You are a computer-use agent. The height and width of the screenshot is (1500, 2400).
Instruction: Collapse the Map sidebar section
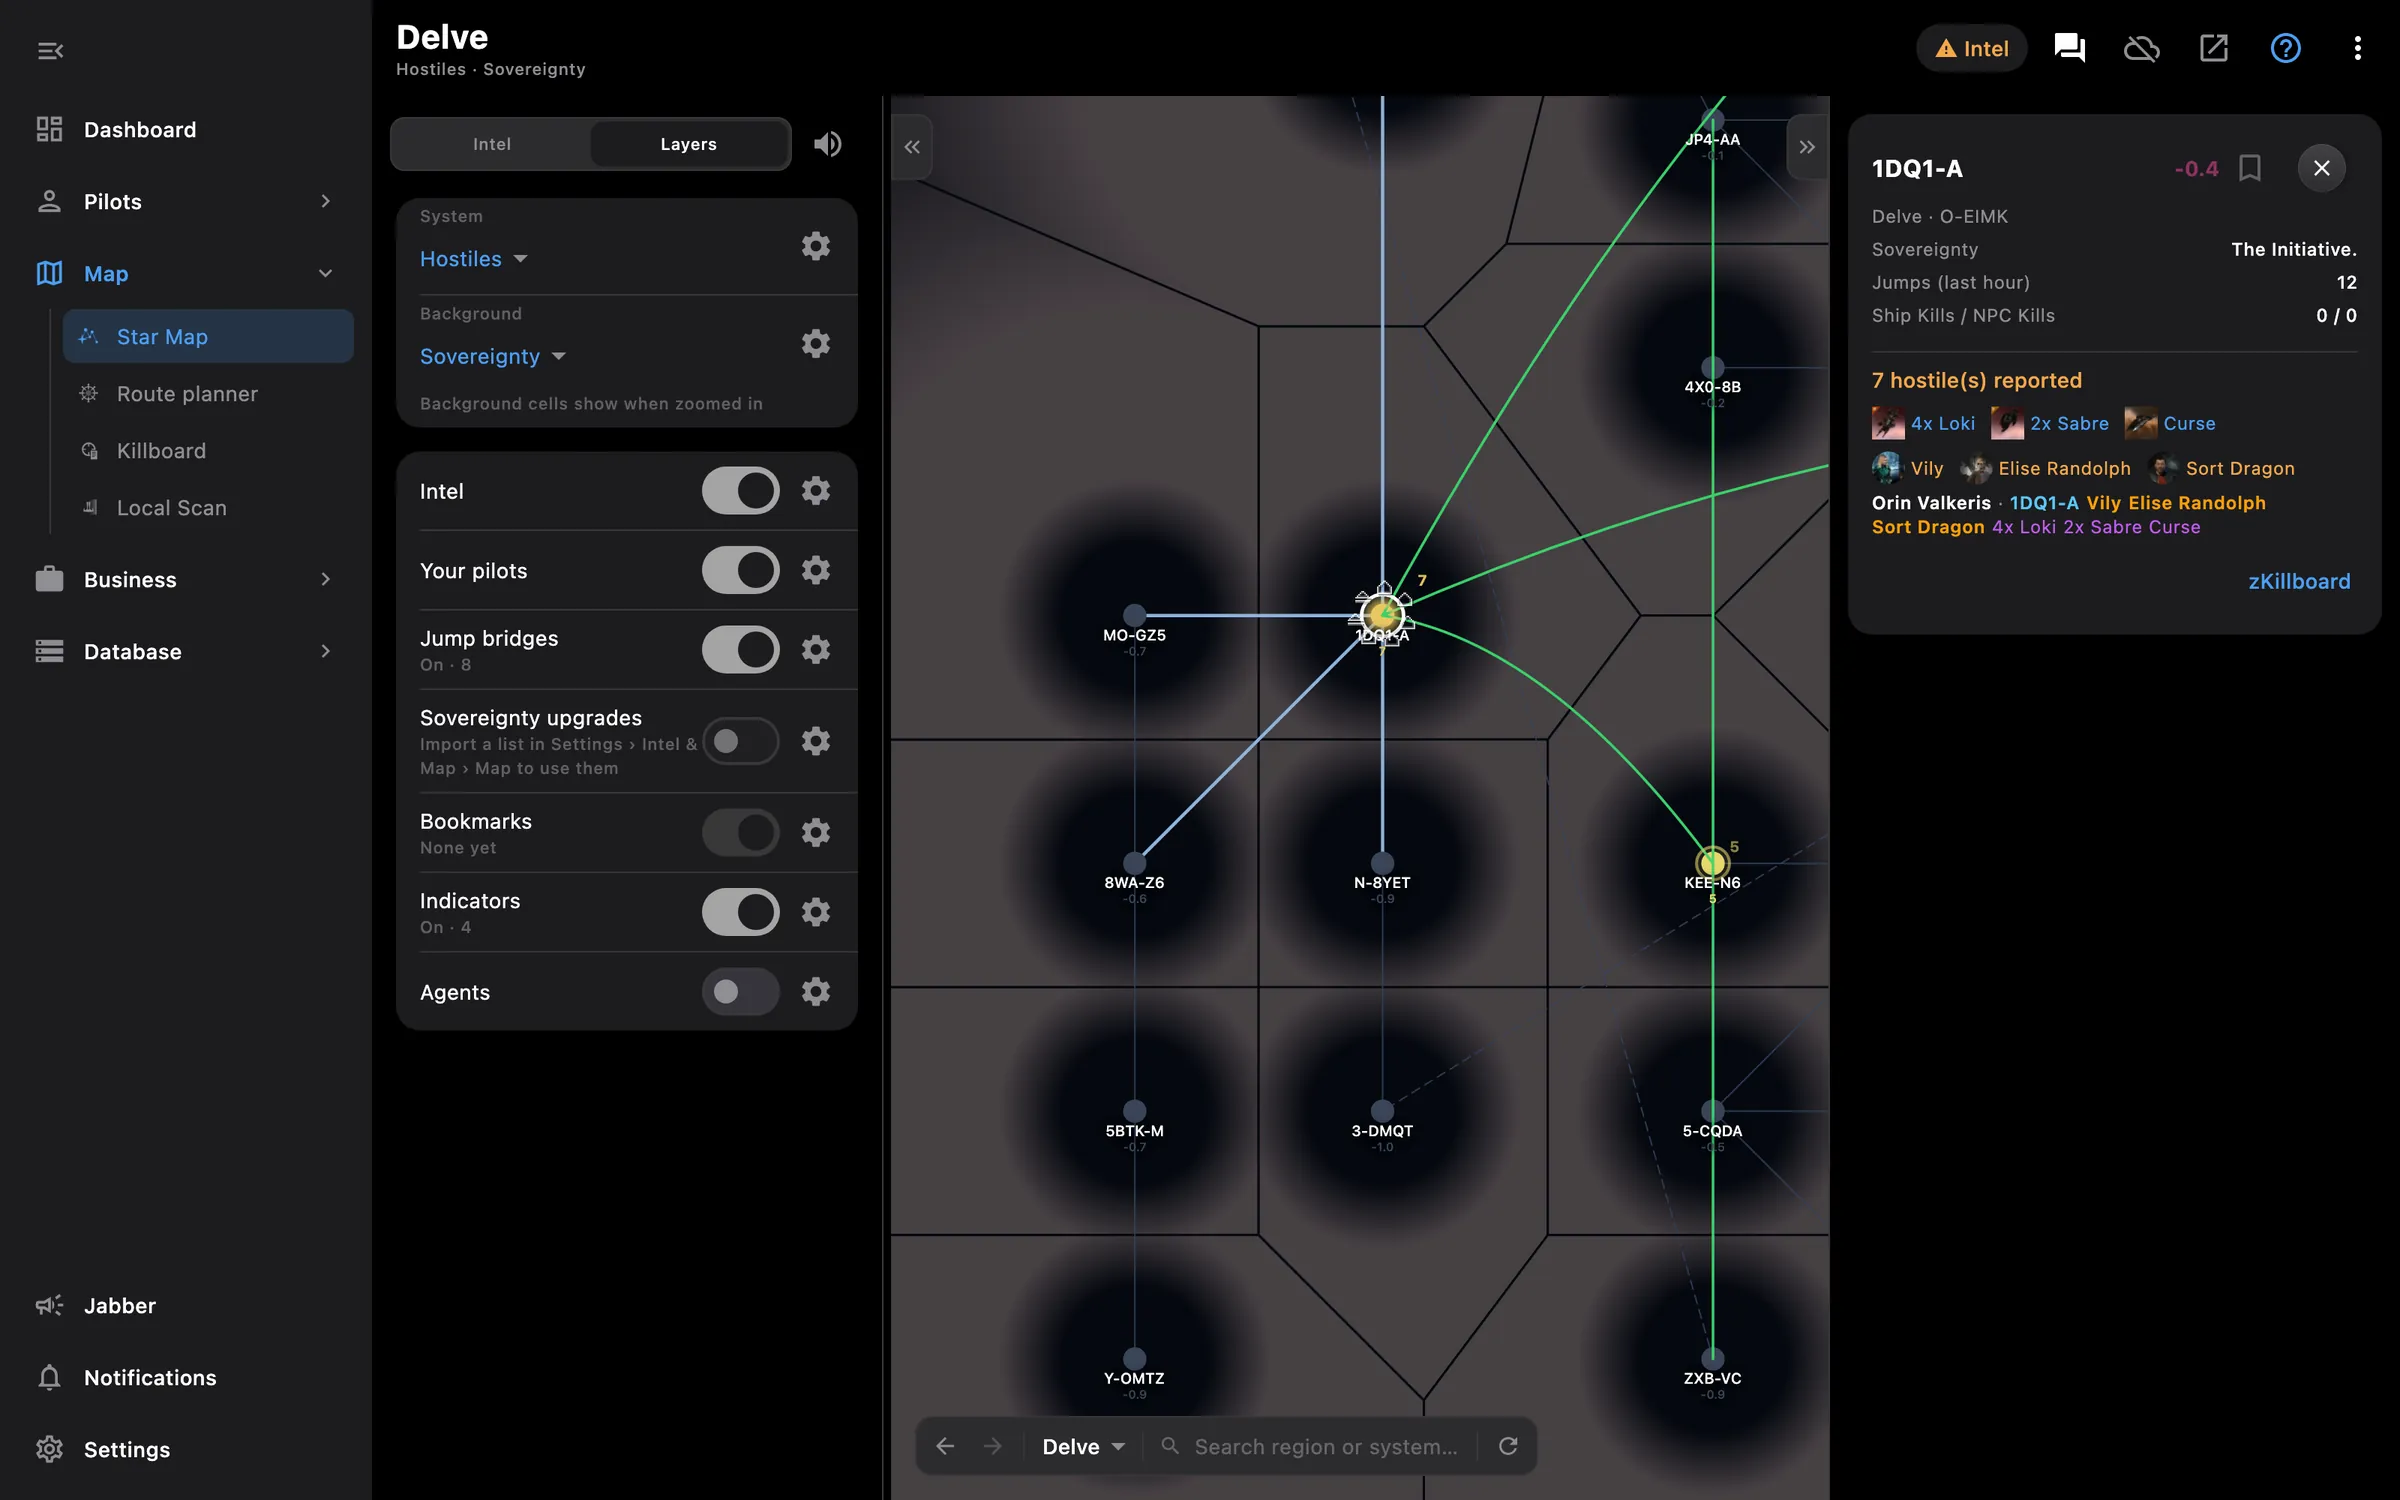tap(186, 274)
